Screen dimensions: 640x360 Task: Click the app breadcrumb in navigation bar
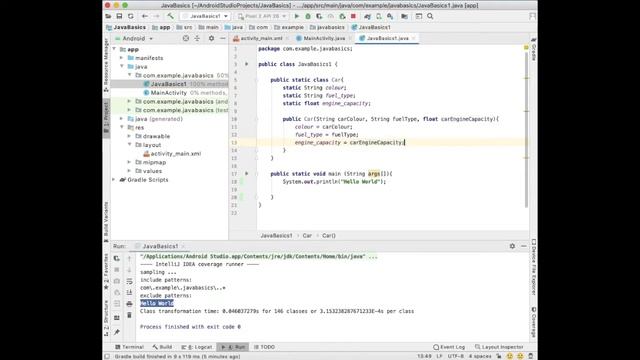161,27
